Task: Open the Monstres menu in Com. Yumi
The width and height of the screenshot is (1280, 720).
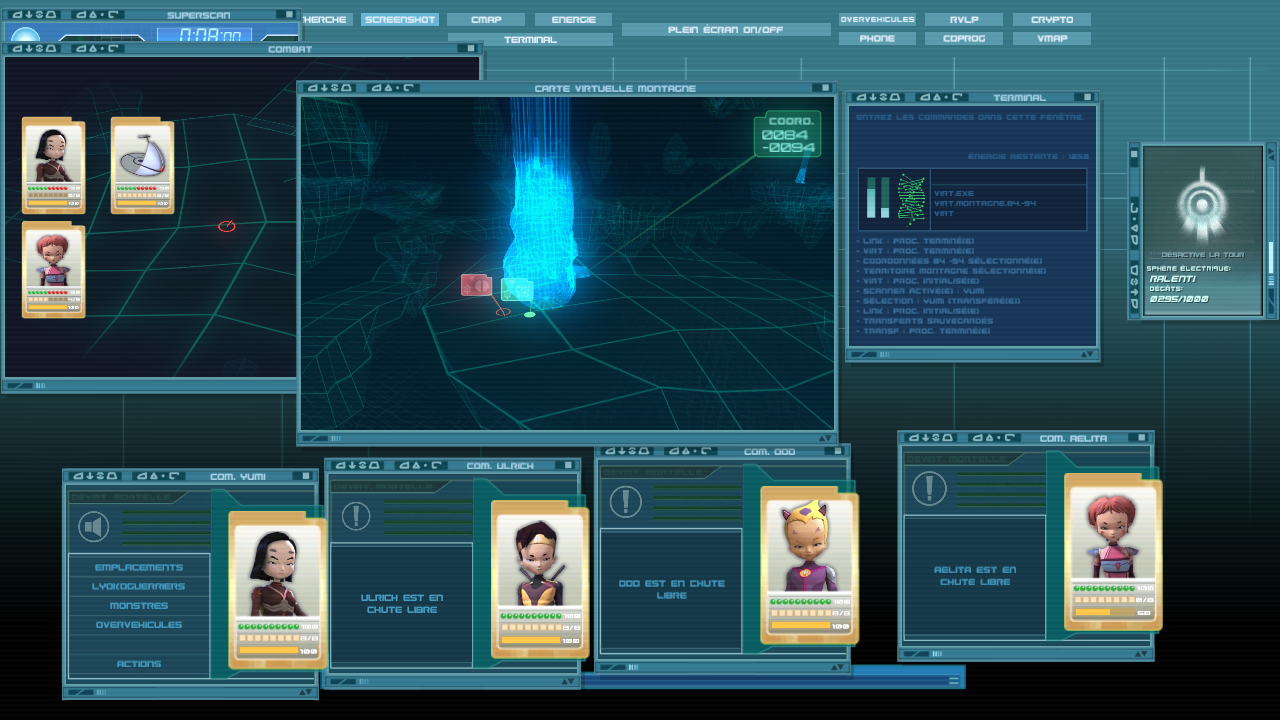Action: click(139, 605)
